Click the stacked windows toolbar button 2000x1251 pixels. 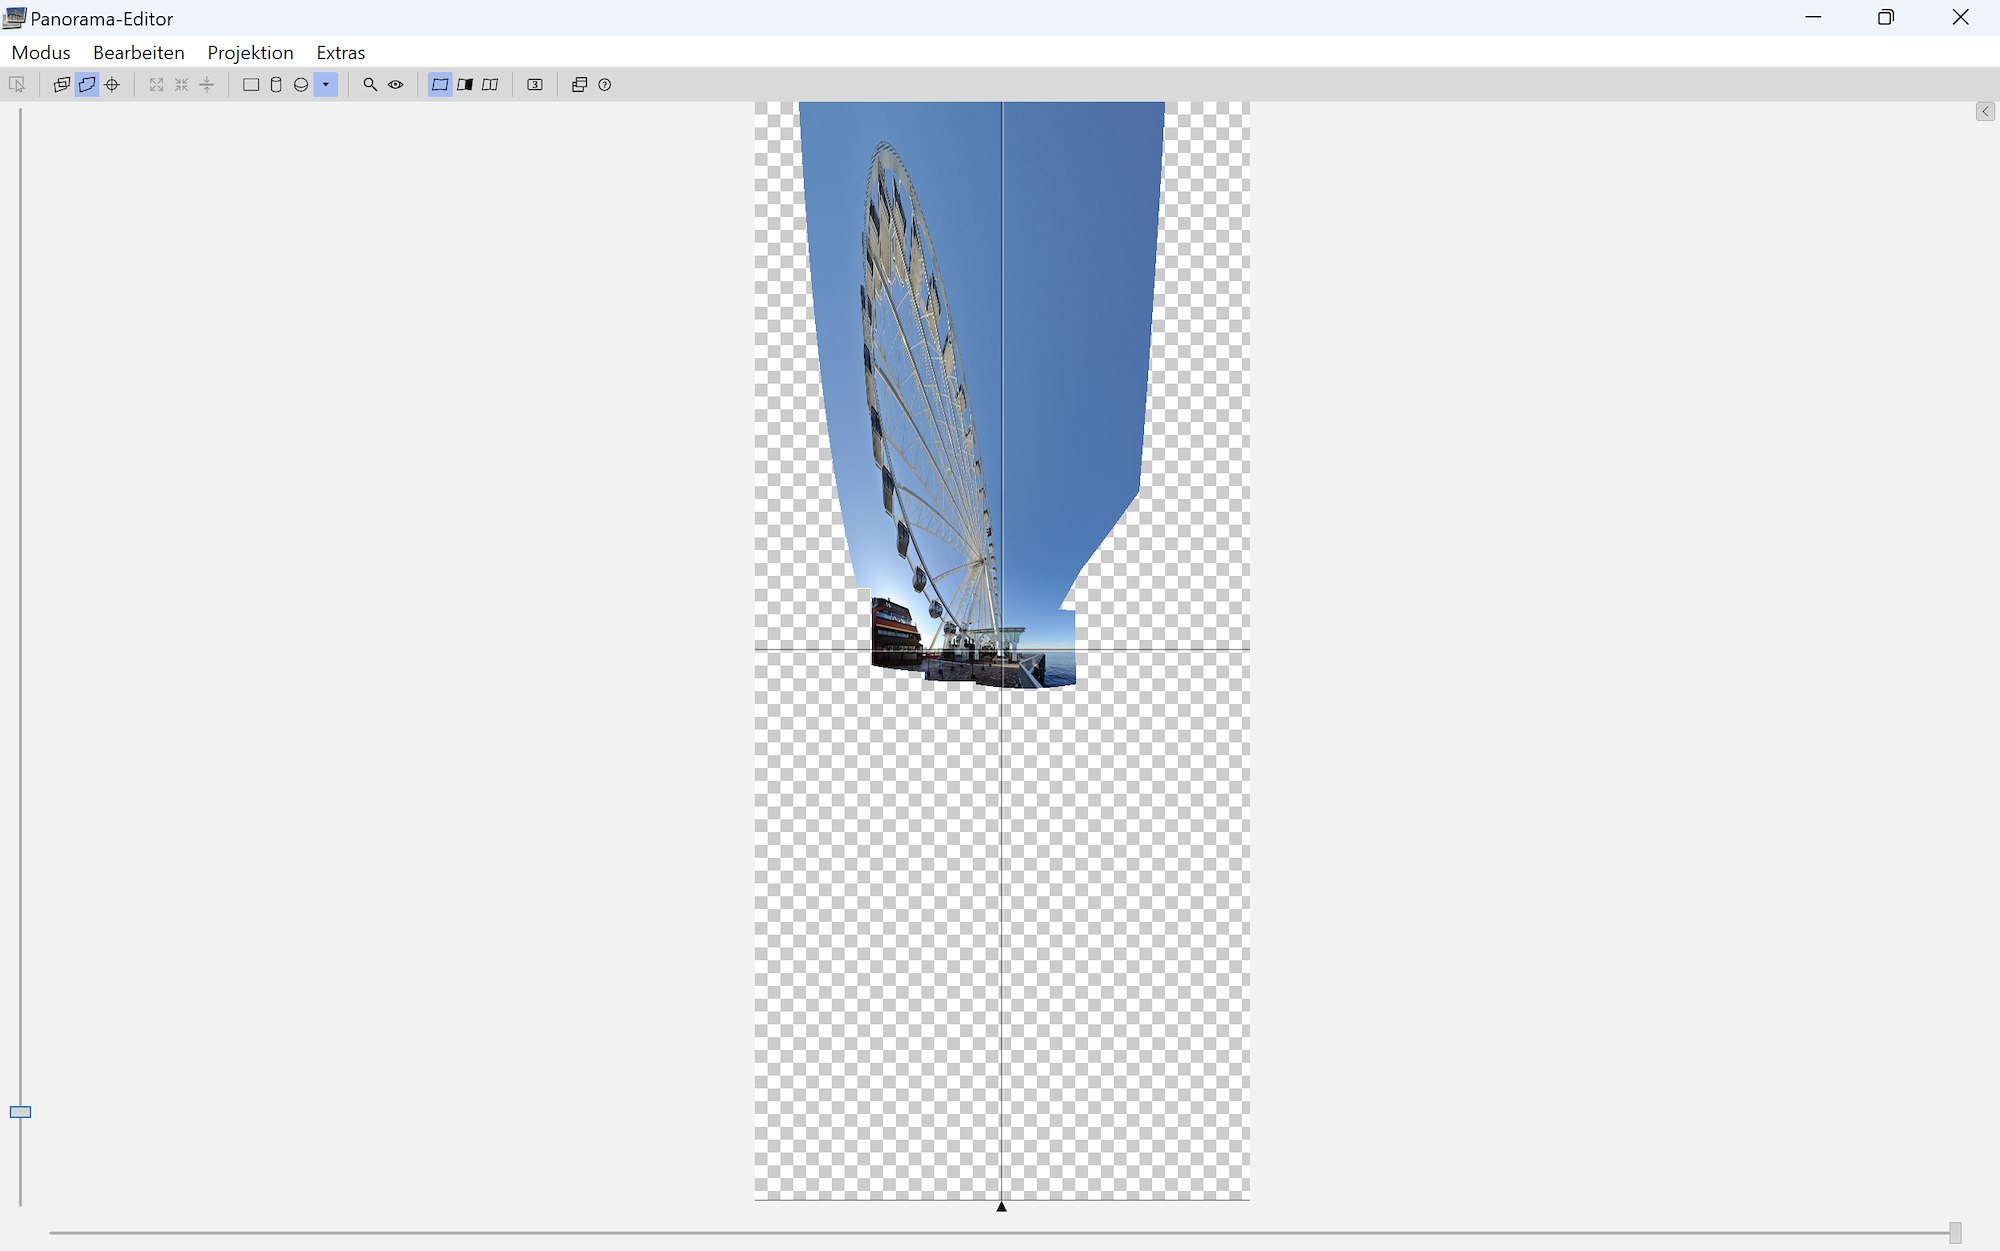tap(579, 85)
